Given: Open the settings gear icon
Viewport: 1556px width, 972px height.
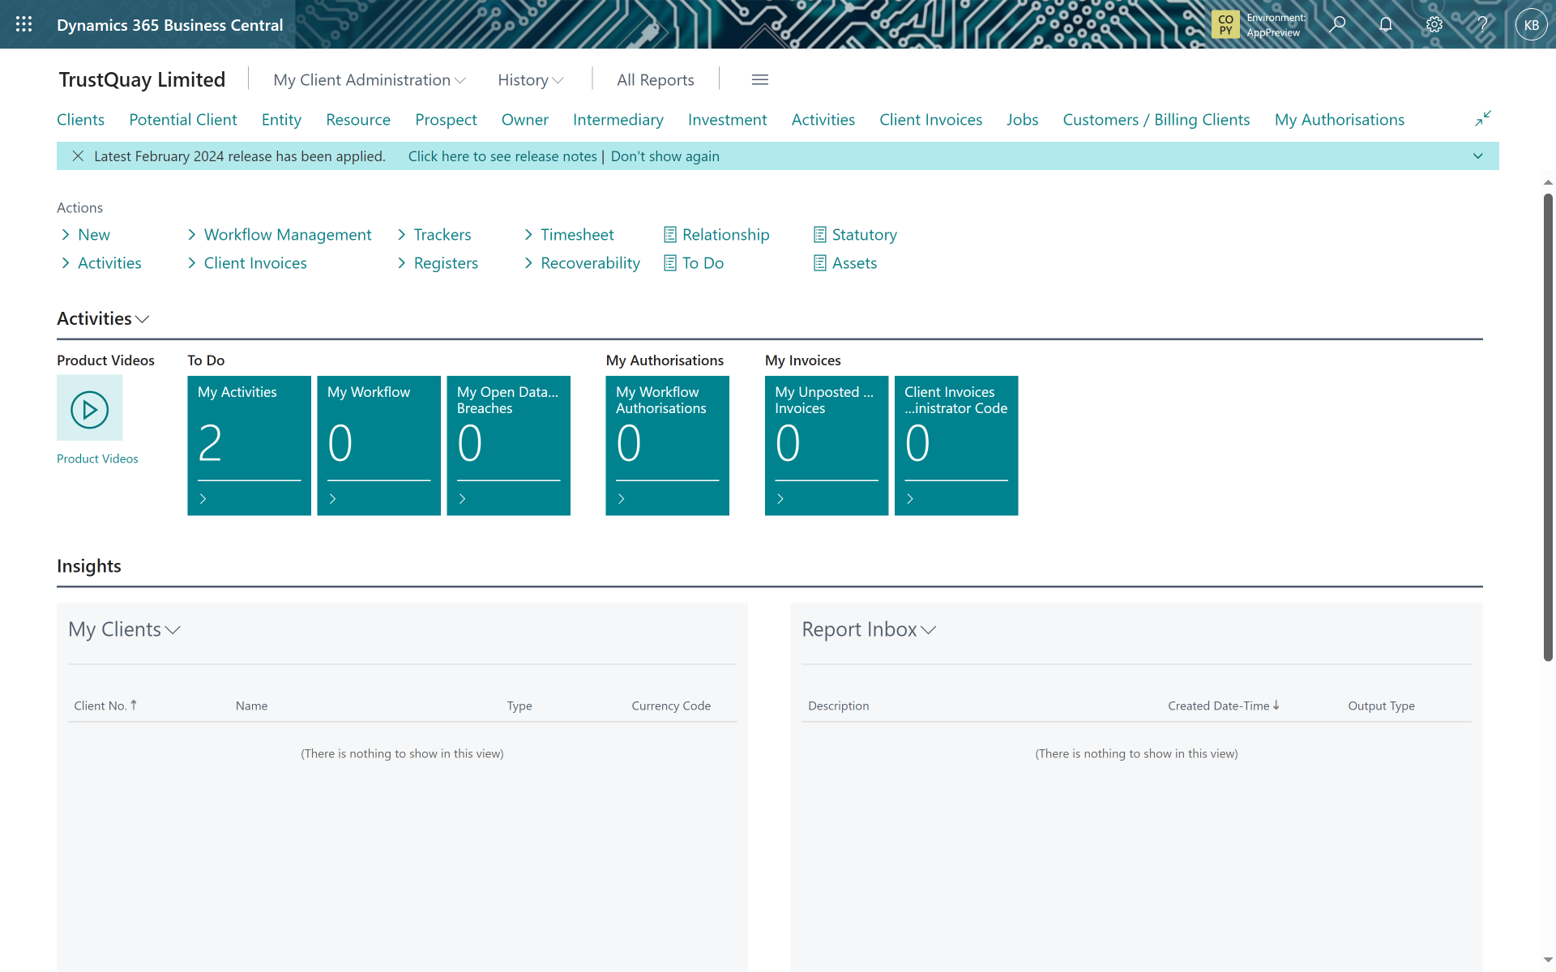Looking at the screenshot, I should [x=1434, y=23].
